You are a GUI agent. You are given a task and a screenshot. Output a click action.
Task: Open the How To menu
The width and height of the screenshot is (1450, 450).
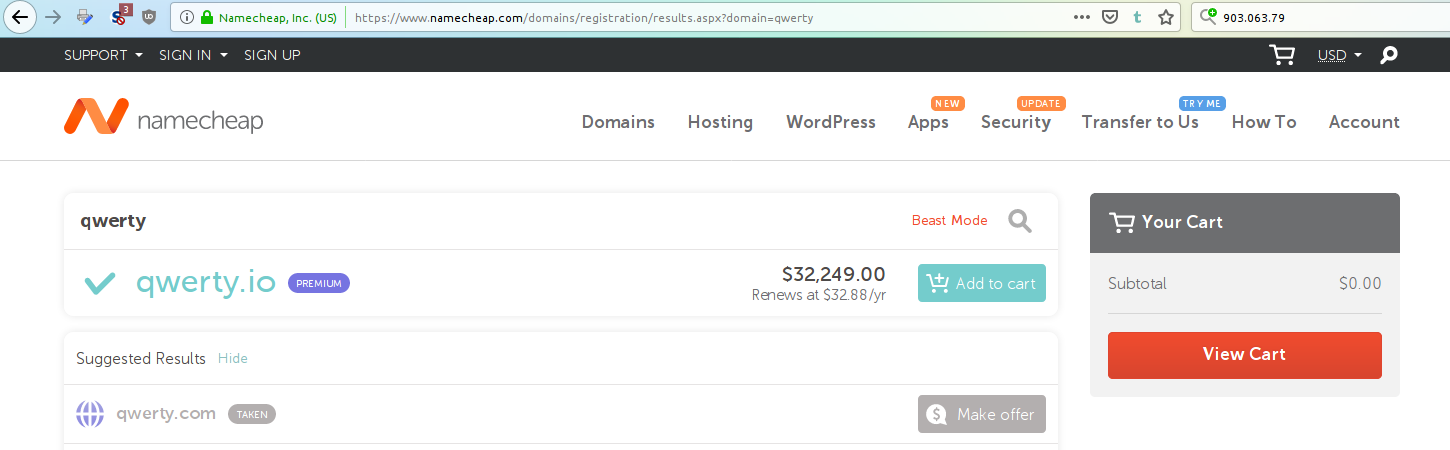(x=1264, y=122)
